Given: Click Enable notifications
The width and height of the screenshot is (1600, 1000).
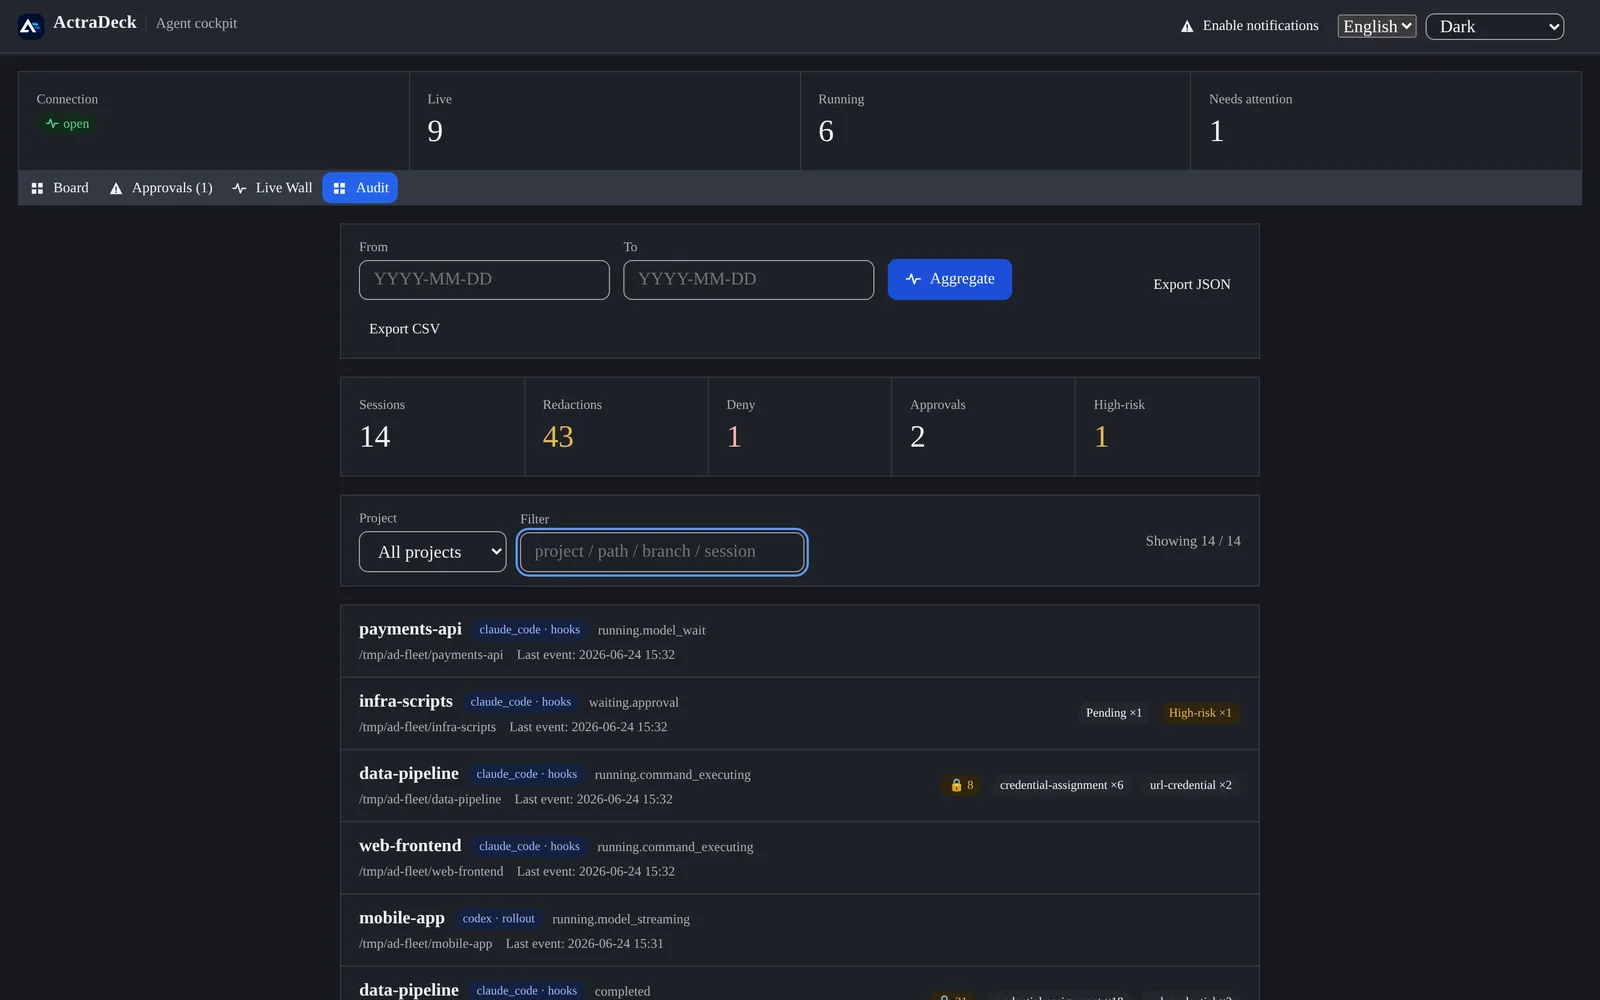Looking at the screenshot, I should 1250,26.
